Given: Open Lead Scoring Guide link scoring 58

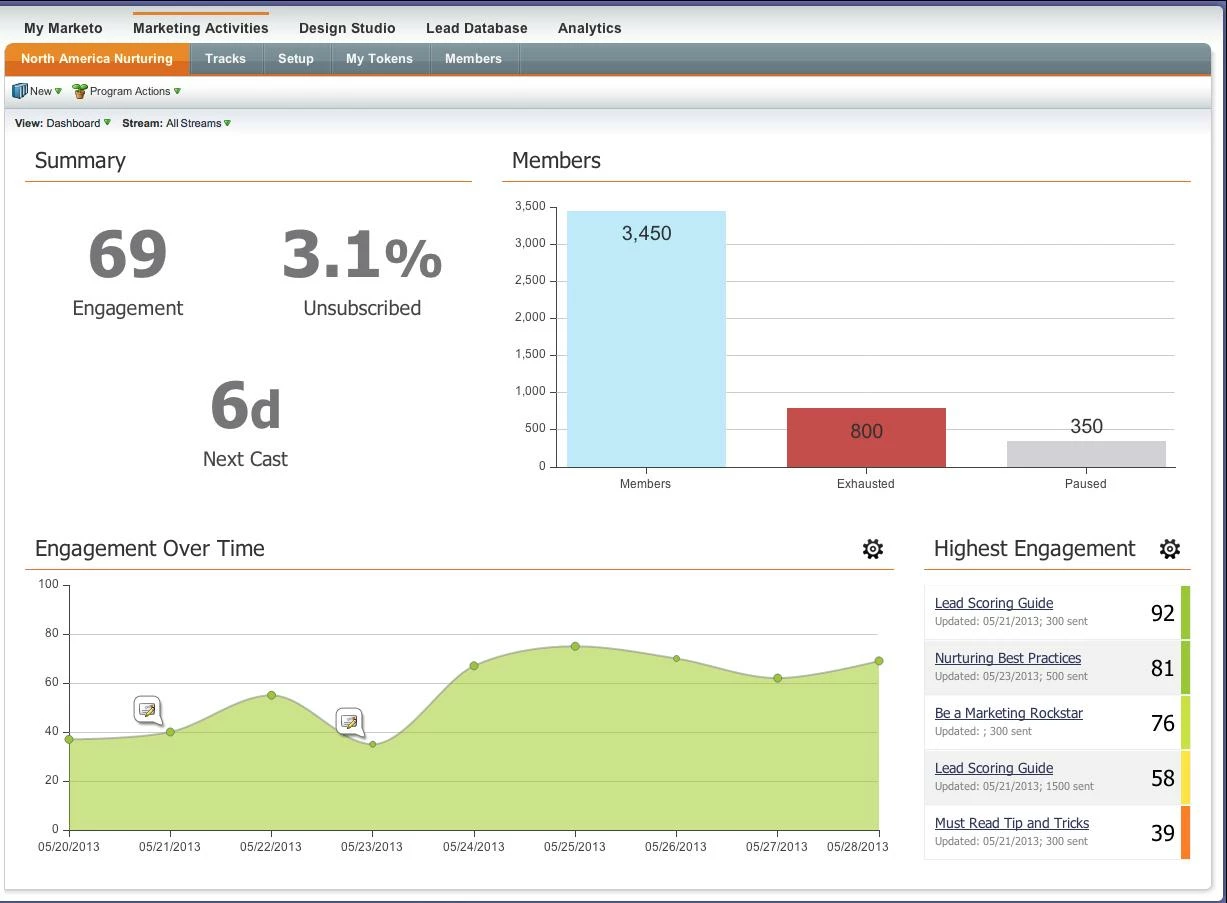Looking at the screenshot, I should [x=994, y=768].
